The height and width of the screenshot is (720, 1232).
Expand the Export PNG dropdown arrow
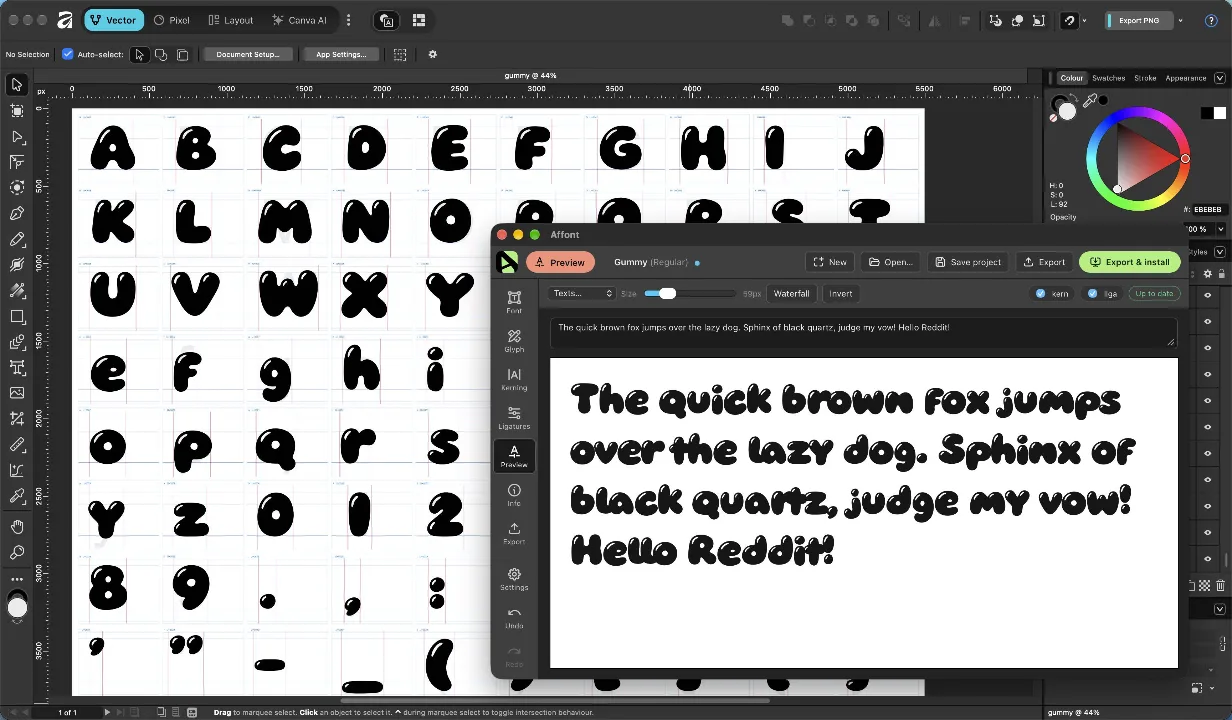(1180, 20)
